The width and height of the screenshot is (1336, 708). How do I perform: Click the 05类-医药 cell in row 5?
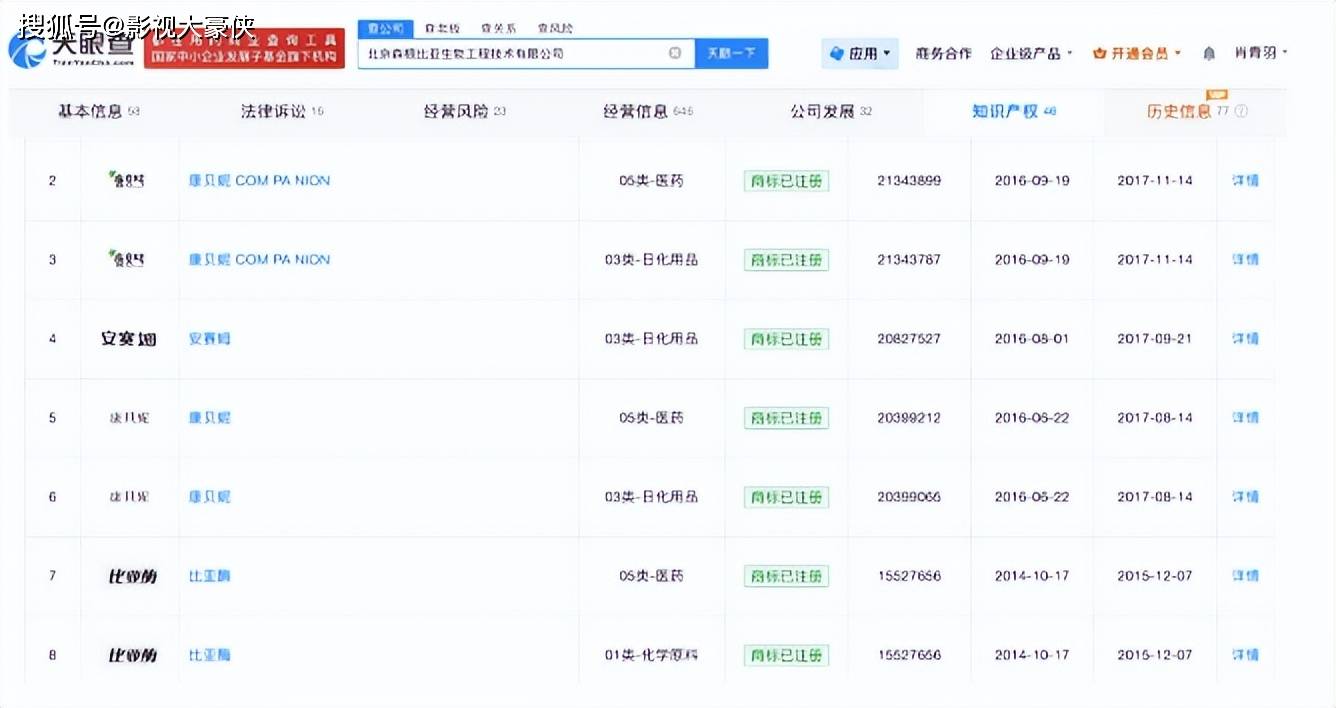click(x=651, y=417)
